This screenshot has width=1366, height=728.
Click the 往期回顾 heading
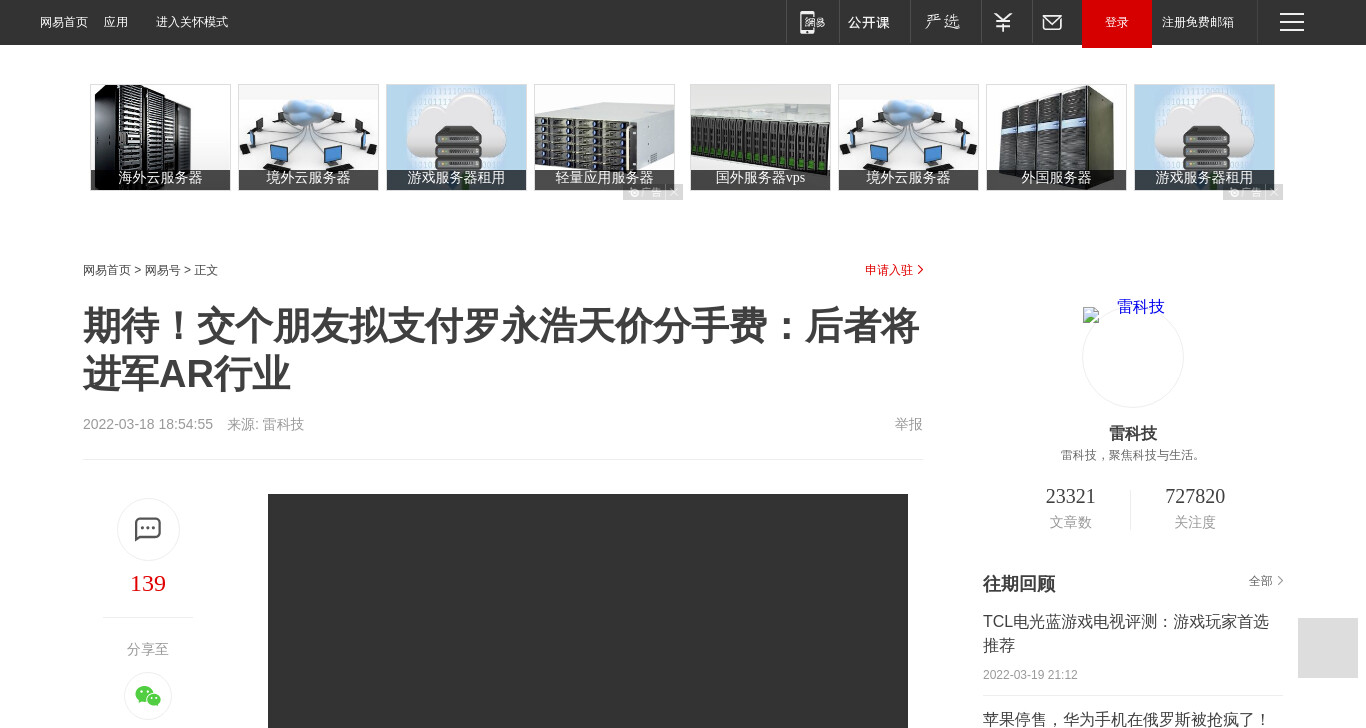click(1019, 584)
